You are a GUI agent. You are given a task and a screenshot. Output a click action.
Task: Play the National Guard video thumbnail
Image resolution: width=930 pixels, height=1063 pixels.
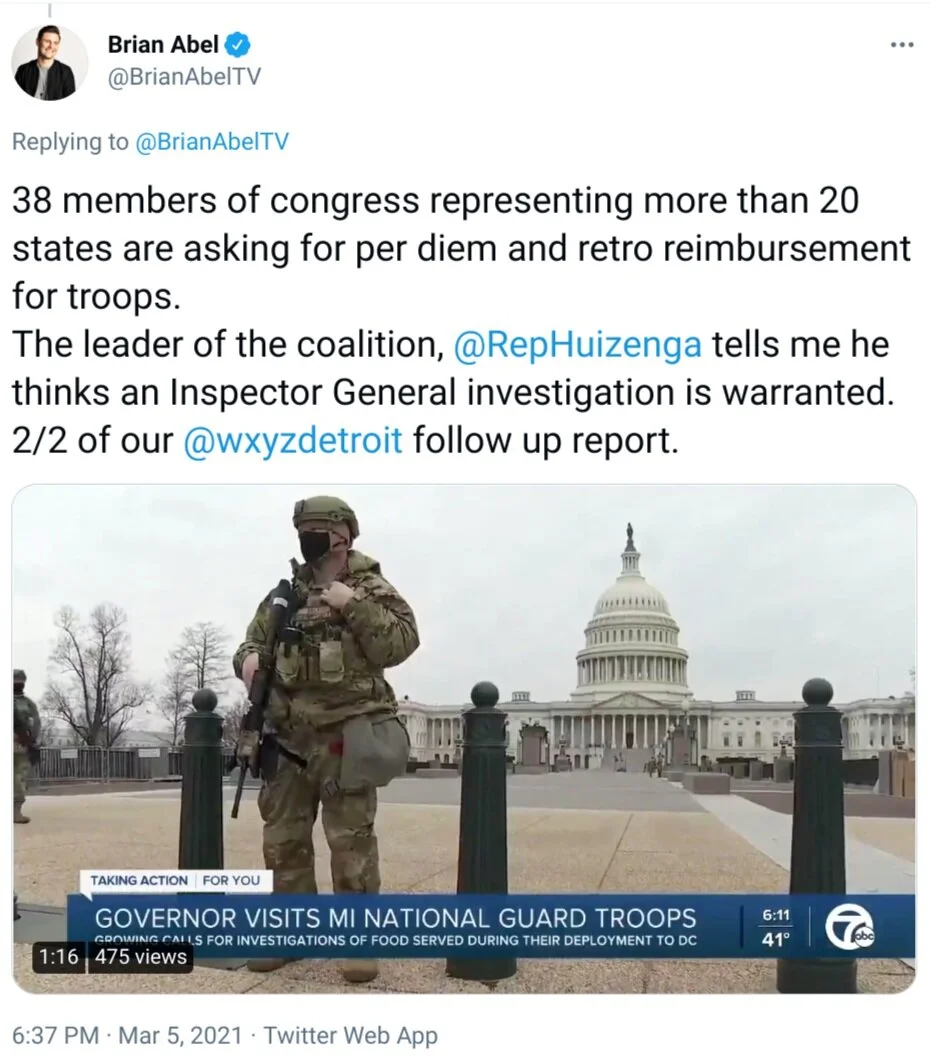[464, 739]
